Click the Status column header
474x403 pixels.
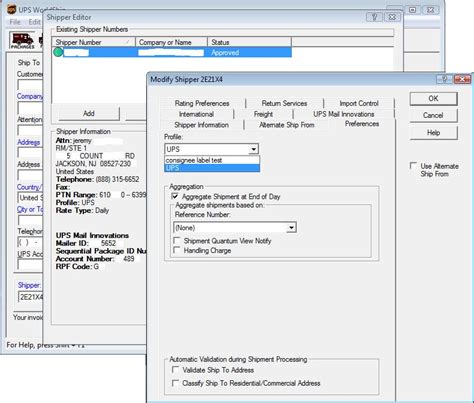click(x=249, y=42)
